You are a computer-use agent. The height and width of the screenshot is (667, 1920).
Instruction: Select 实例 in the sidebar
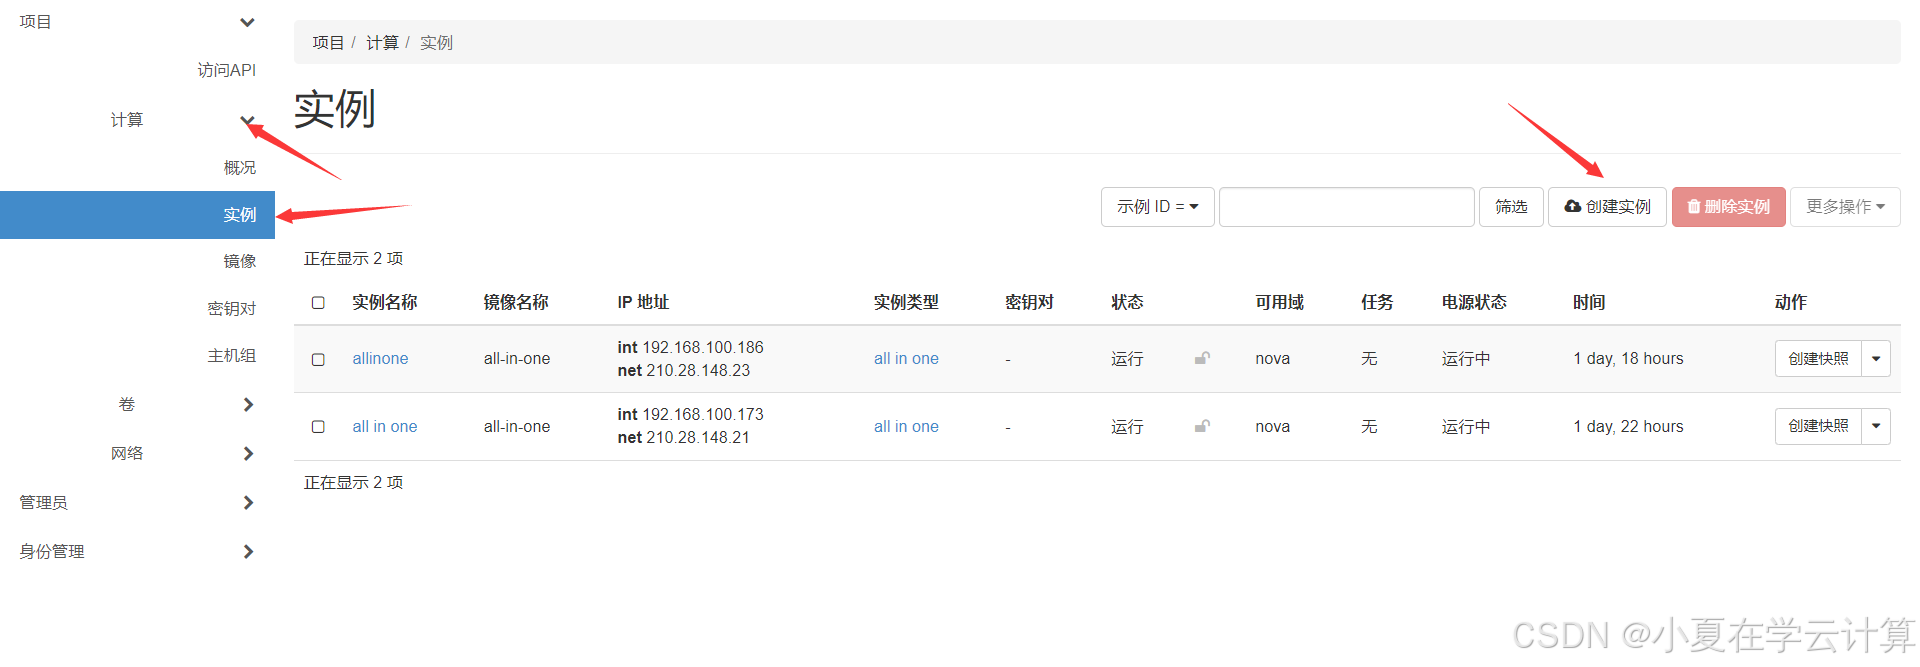(x=137, y=215)
